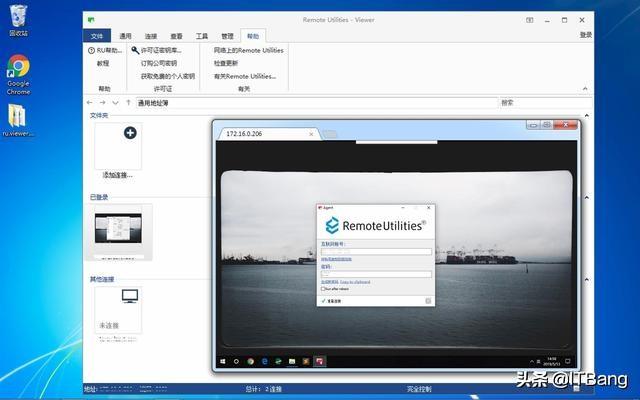Click Copy to clipboard link in Agent
This screenshot has width=640, height=400.
pyautogui.click(x=355, y=282)
